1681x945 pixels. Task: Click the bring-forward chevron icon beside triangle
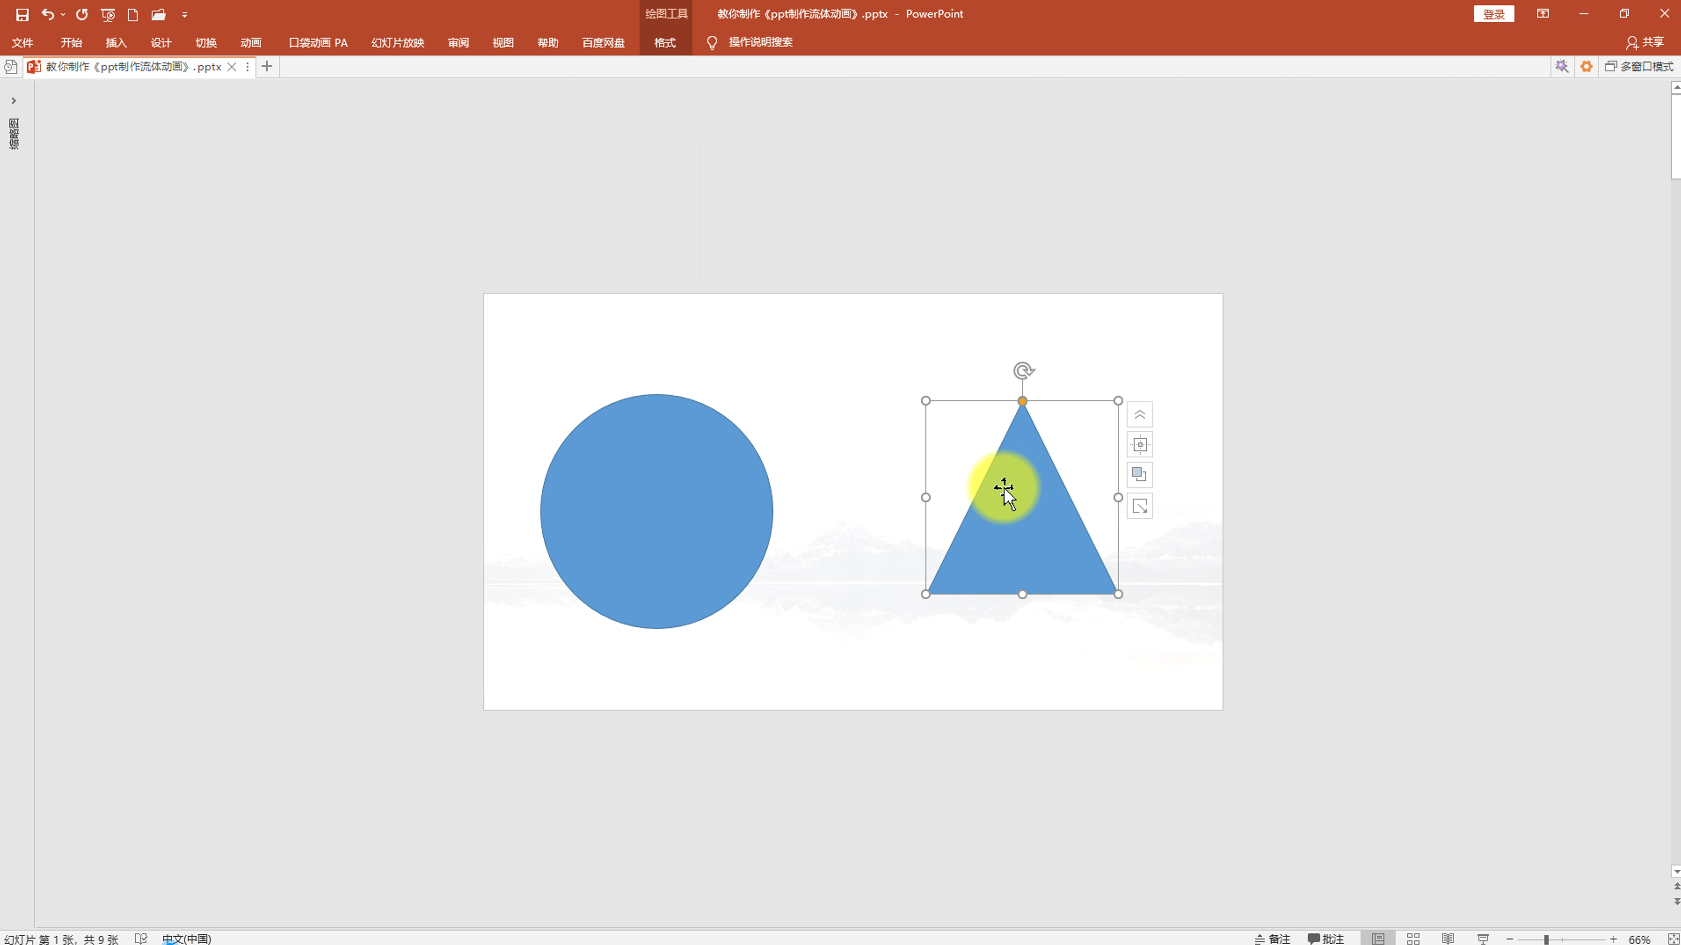coord(1140,415)
